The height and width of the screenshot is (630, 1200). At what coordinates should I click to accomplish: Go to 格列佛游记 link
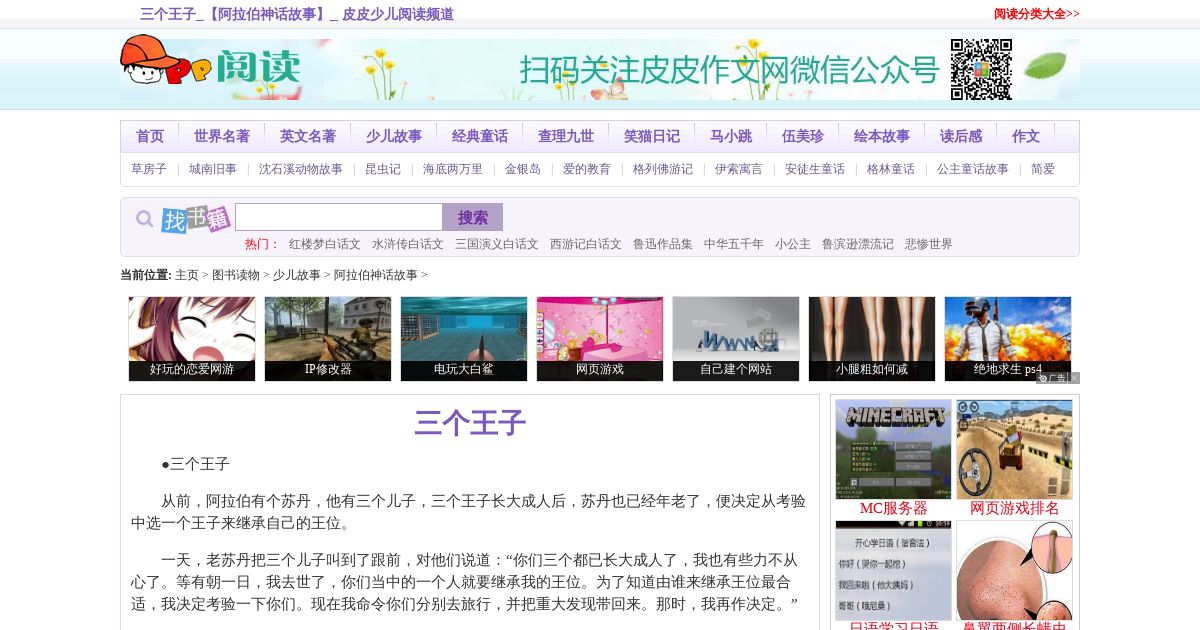(663, 169)
